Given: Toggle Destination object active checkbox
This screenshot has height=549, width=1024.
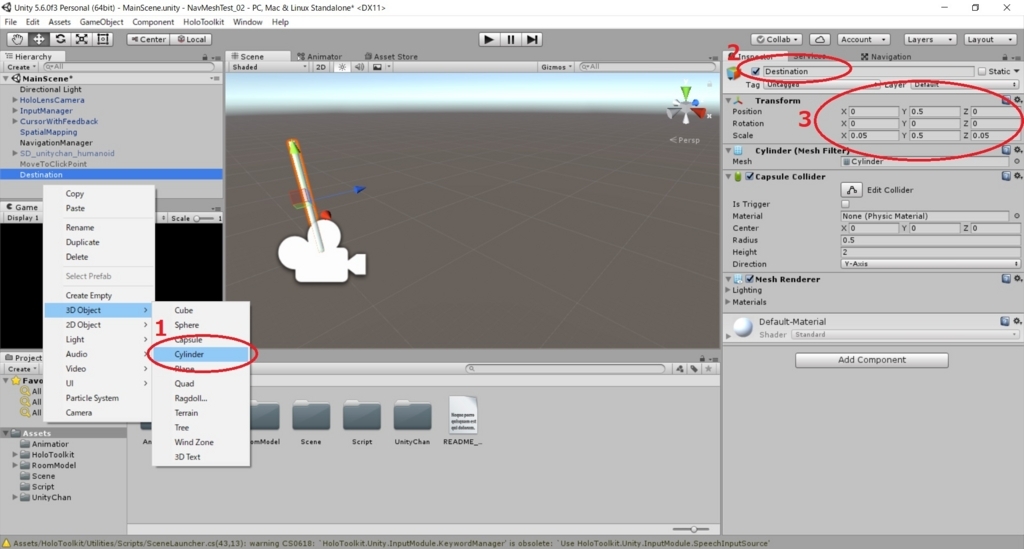Looking at the screenshot, I should [756, 71].
